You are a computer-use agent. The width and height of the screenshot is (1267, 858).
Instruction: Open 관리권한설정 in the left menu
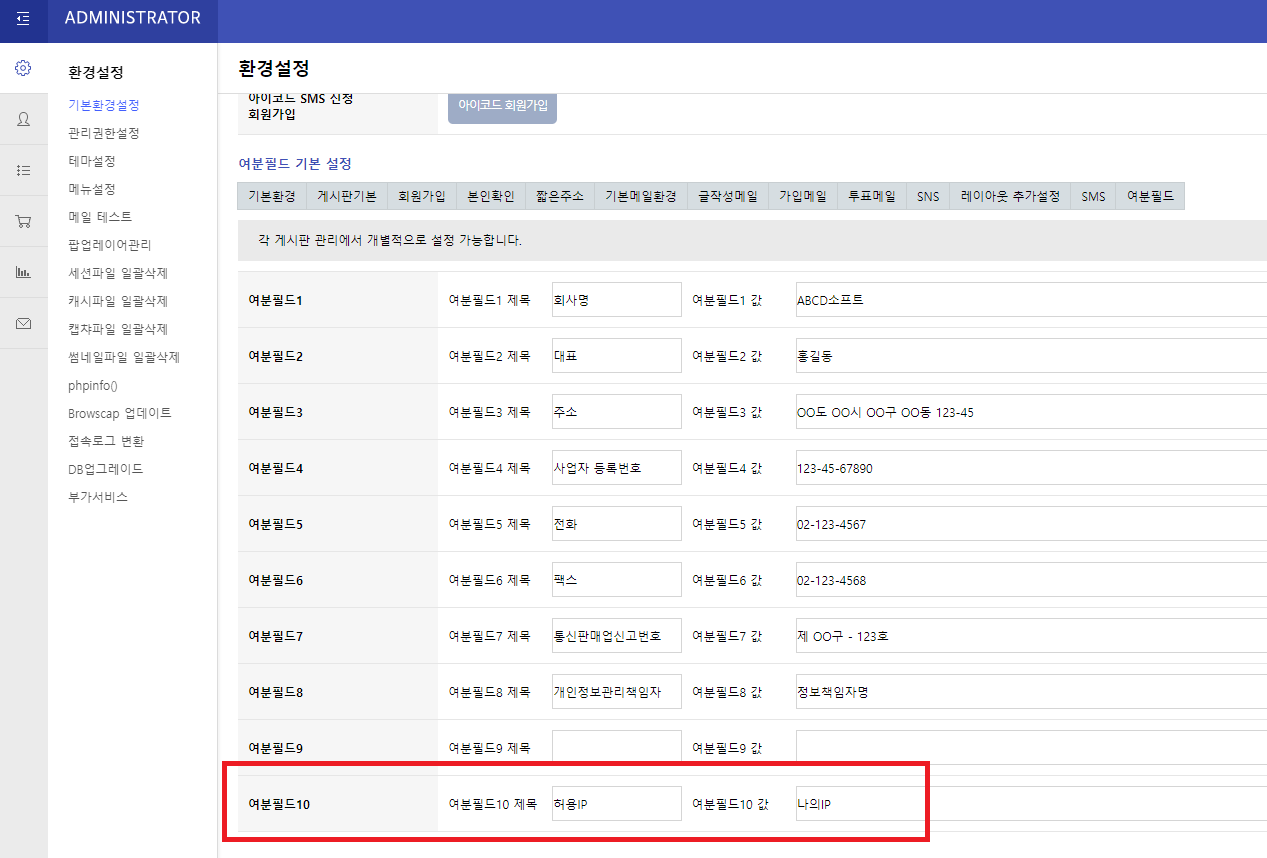[x=104, y=133]
